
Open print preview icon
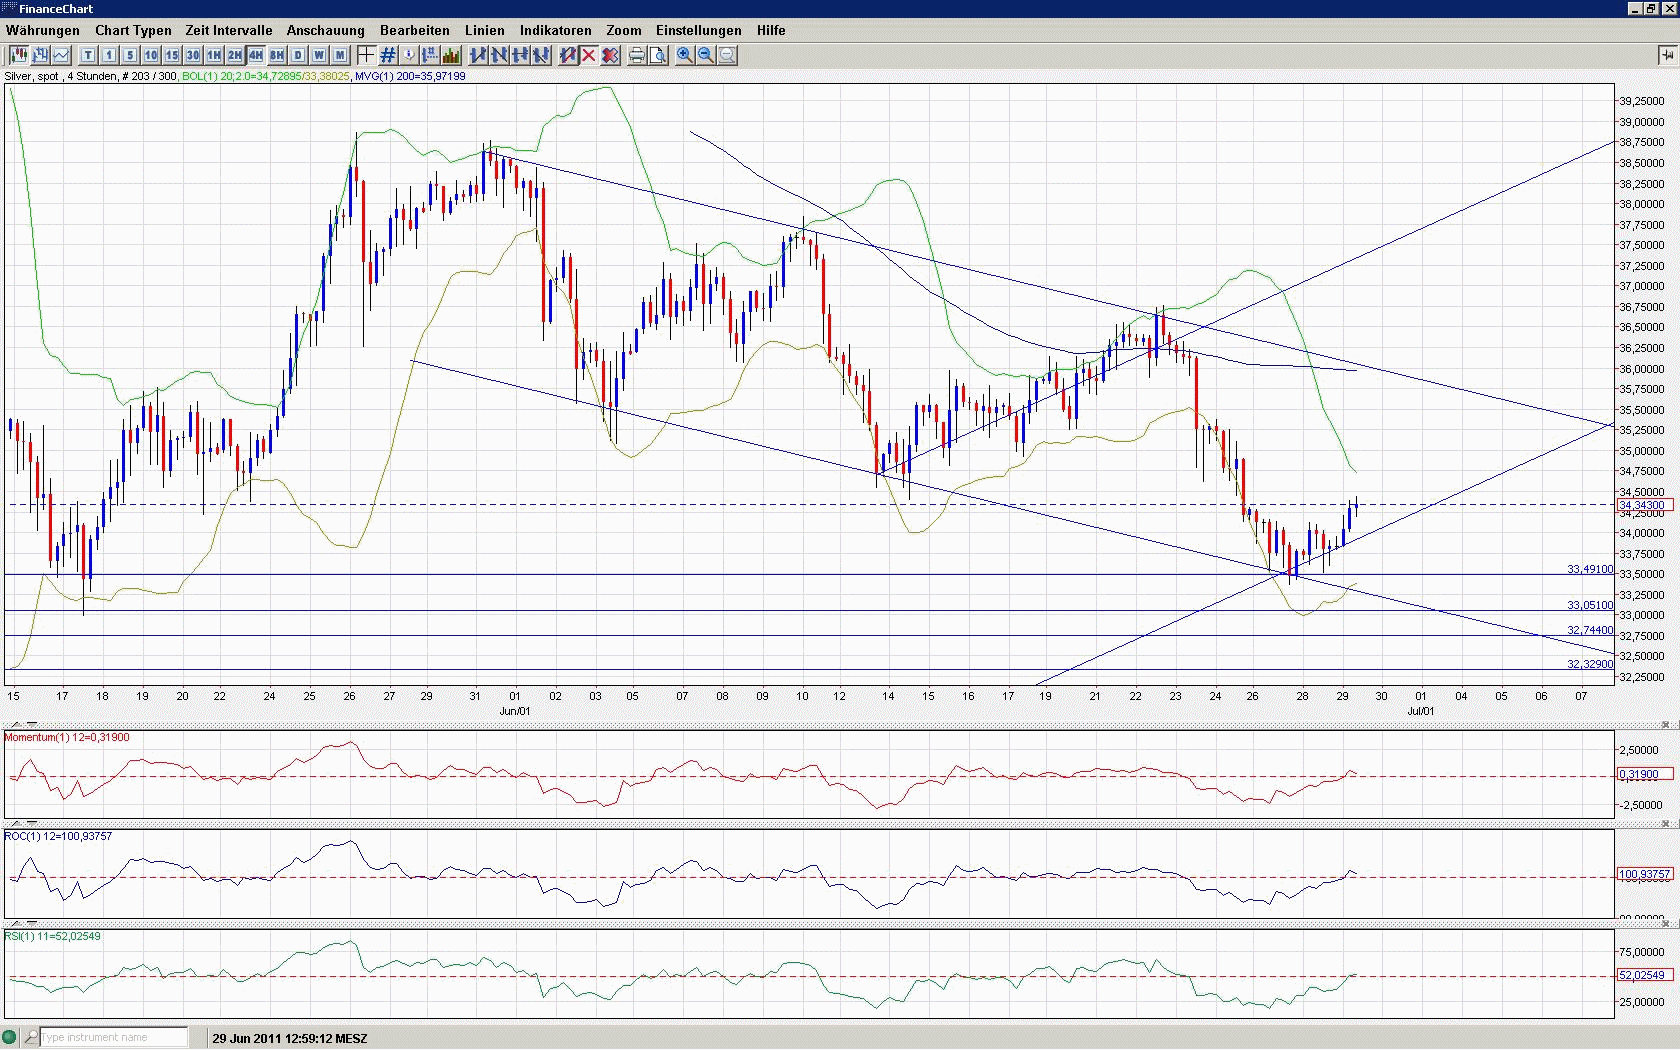pos(658,55)
